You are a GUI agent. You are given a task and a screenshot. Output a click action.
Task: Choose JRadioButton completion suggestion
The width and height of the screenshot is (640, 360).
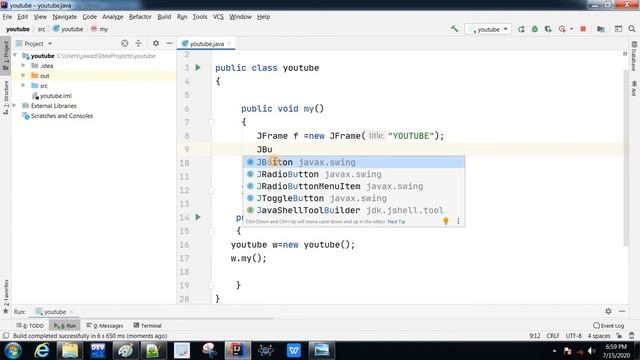pos(354,174)
